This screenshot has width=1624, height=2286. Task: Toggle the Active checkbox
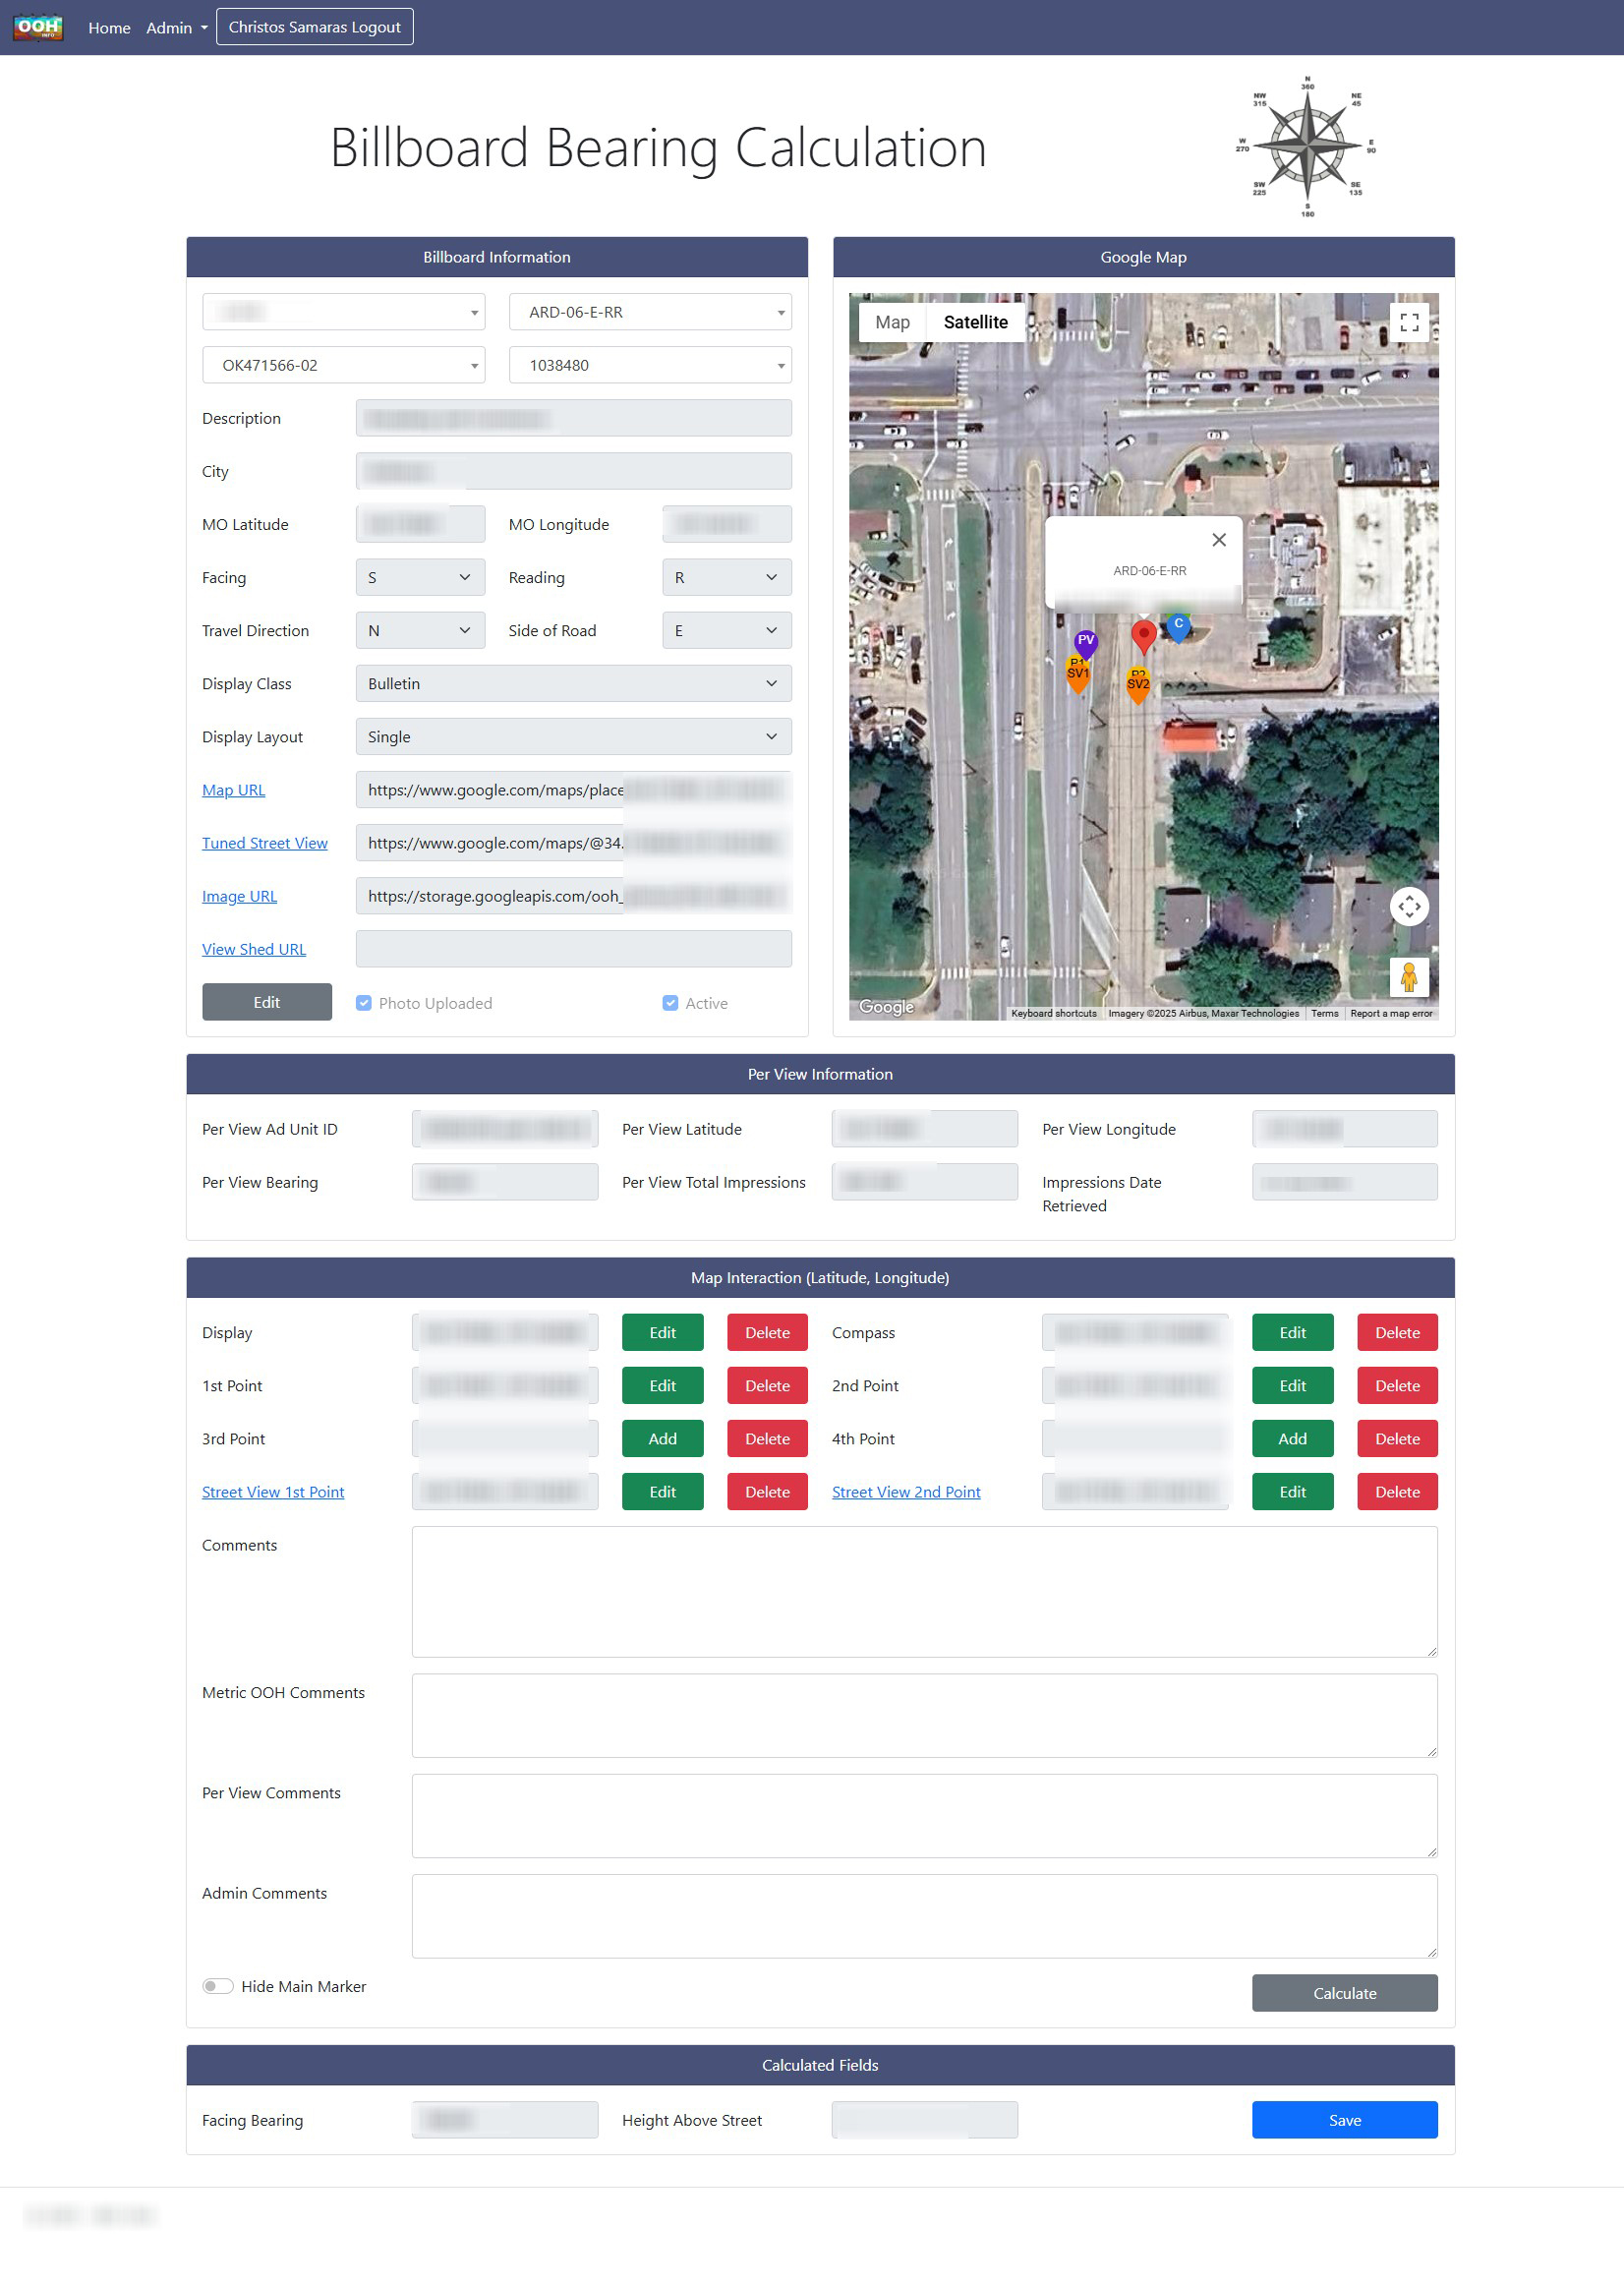670,1003
